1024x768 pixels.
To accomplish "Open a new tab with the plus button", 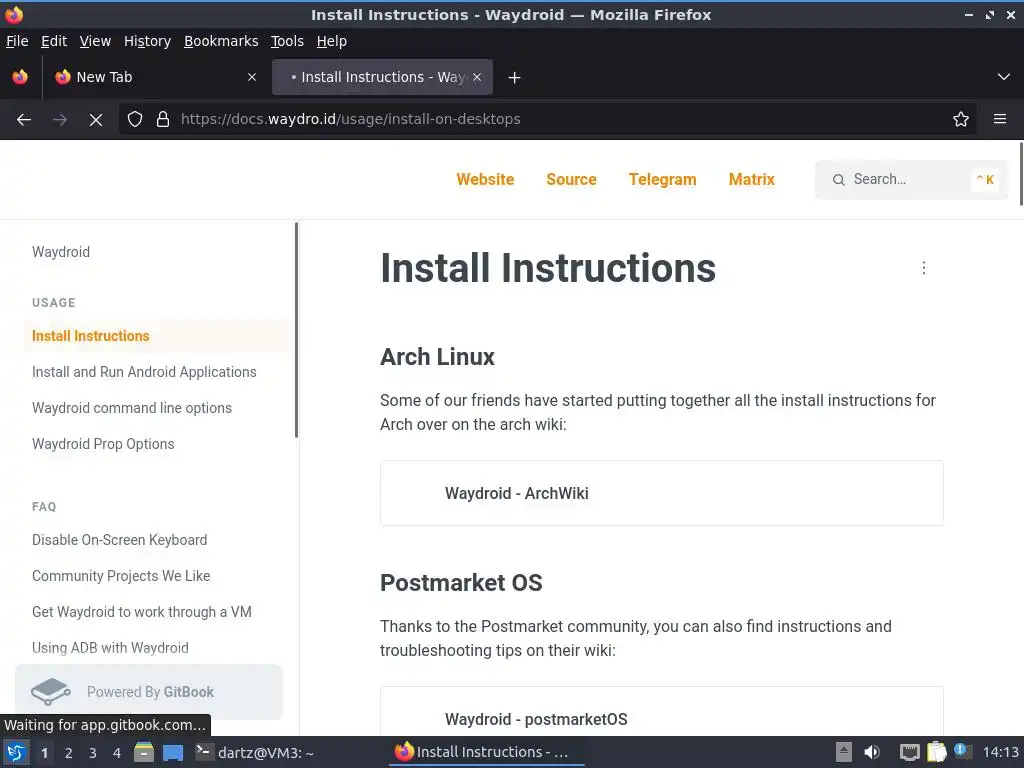I will [x=515, y=78].
